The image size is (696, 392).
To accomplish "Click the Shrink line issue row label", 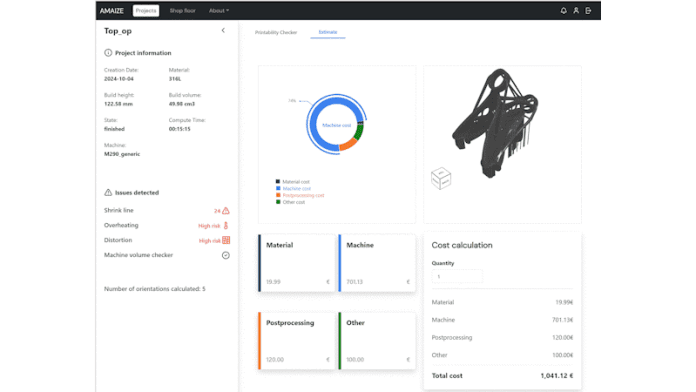I will click(x=119, y=210).
